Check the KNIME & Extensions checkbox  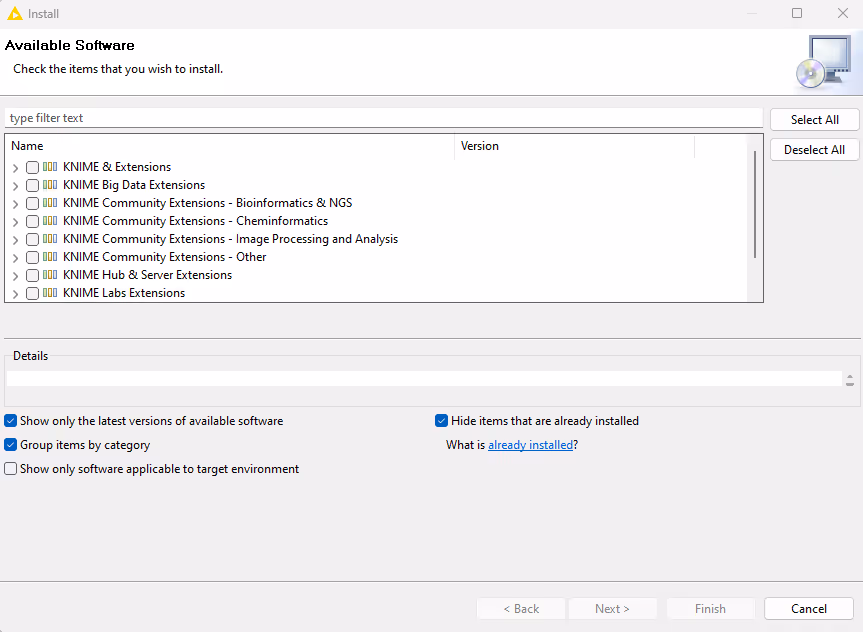pyautogui.click(x=33, y=167)
